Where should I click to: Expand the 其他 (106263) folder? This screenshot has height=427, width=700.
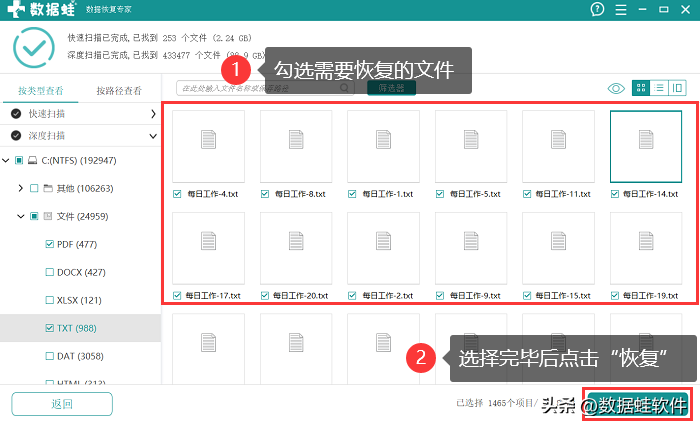click(21, 188)
